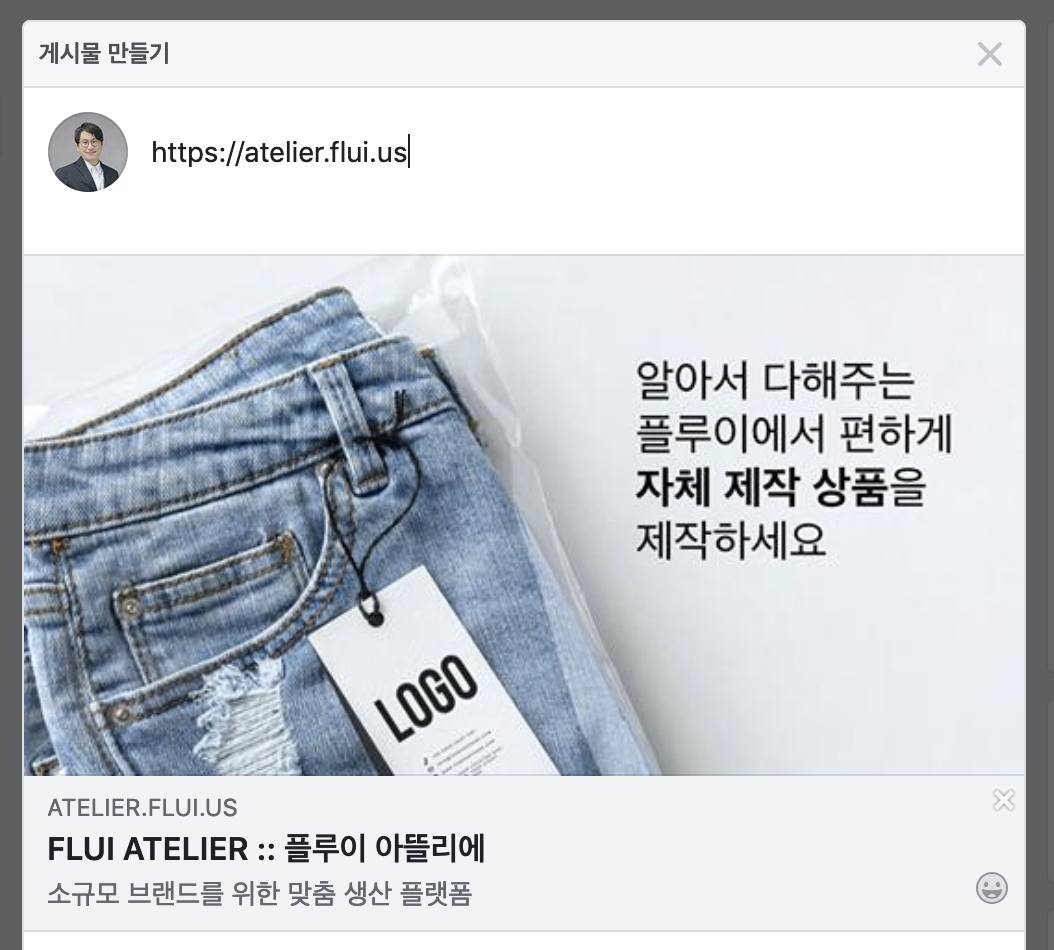Click the https://atelier.flui.us text in post field
Viewport: 1054px width, 950px height.
[279, 152]
